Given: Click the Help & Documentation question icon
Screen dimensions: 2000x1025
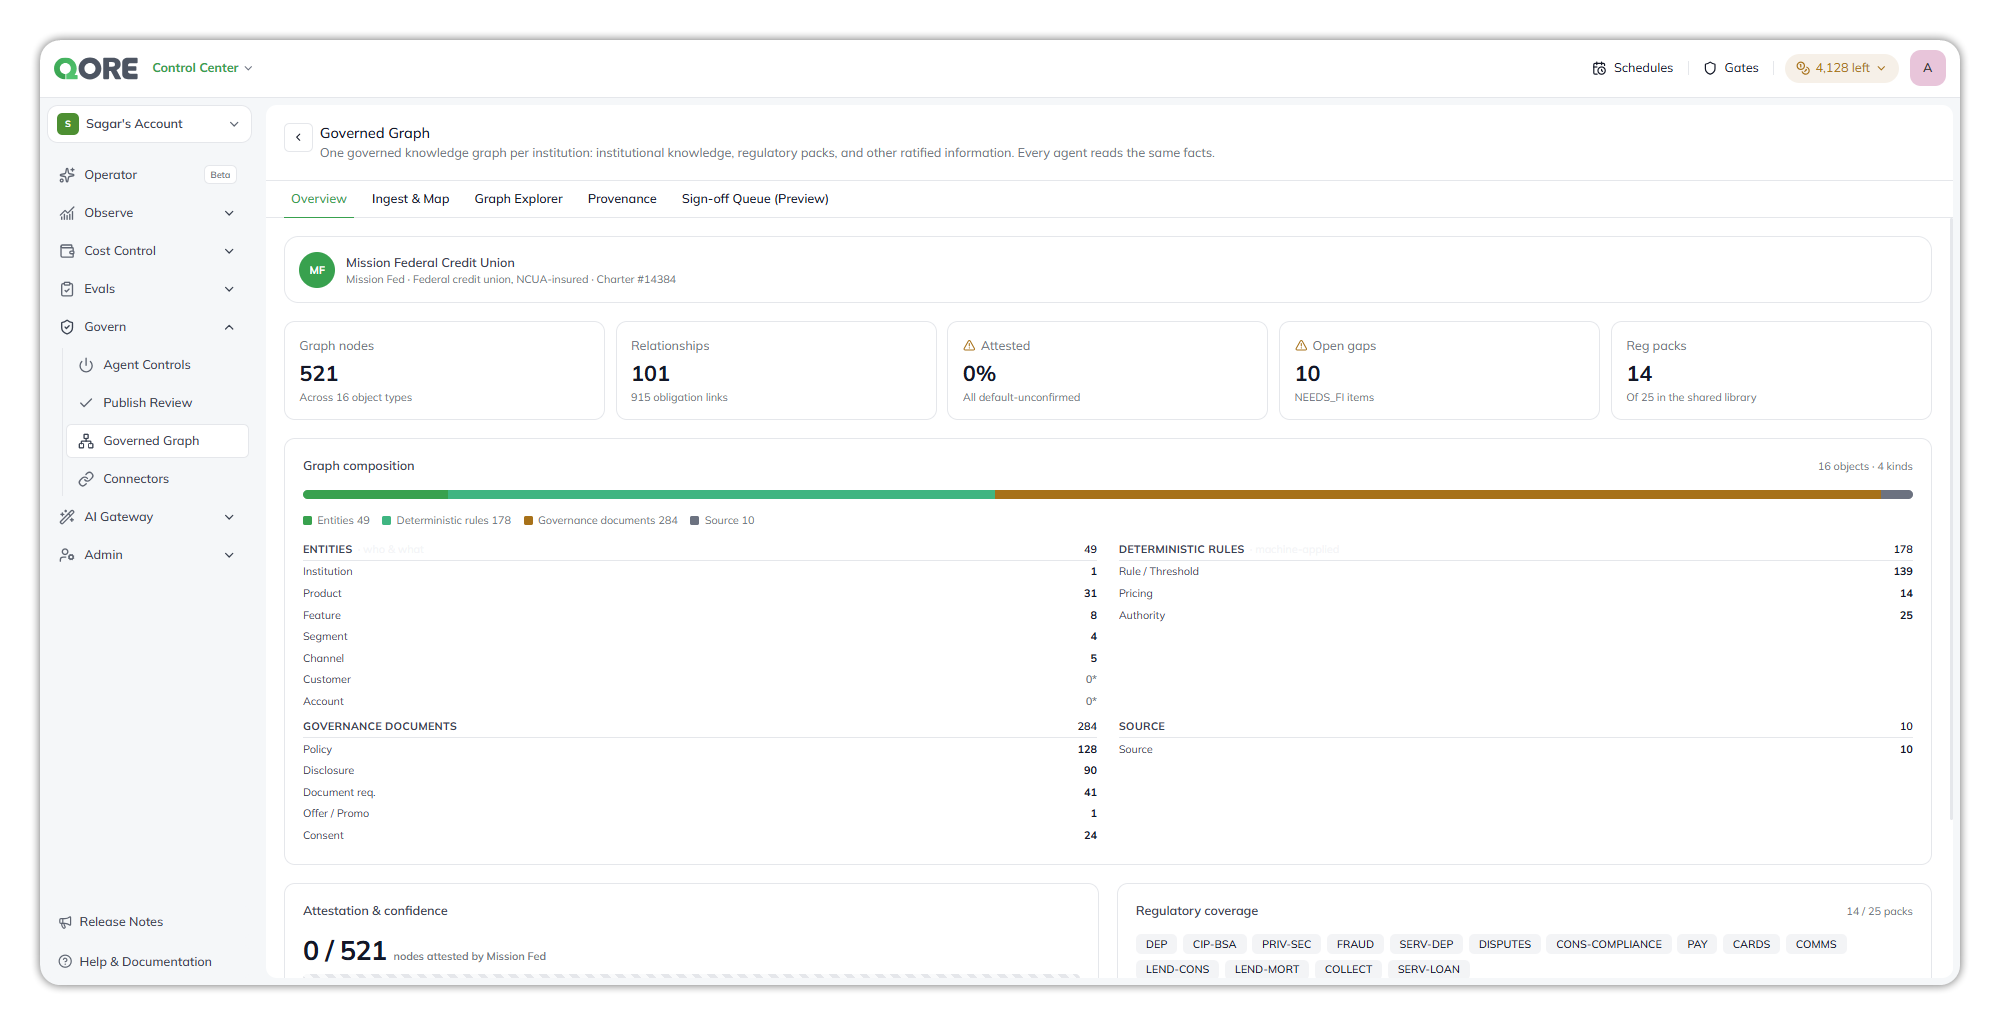Looking at the screenshot, I should coord(65,962).
